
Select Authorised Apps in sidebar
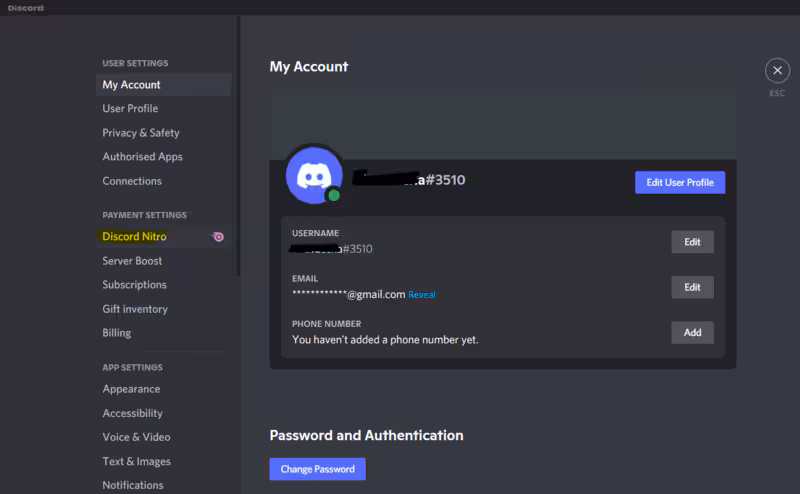point(142,157)
